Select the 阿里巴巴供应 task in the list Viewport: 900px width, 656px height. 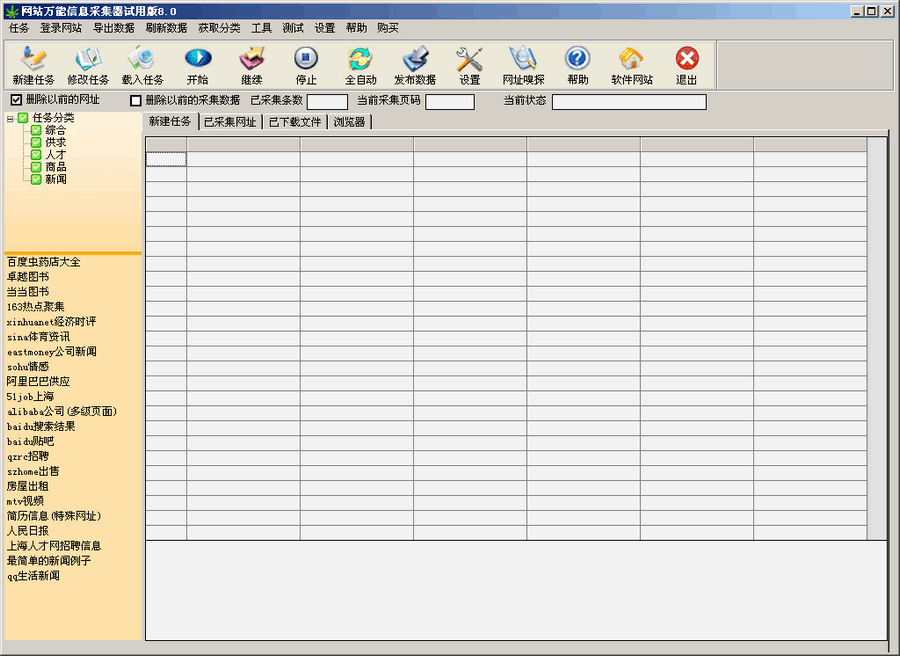(x=38, y=382)
